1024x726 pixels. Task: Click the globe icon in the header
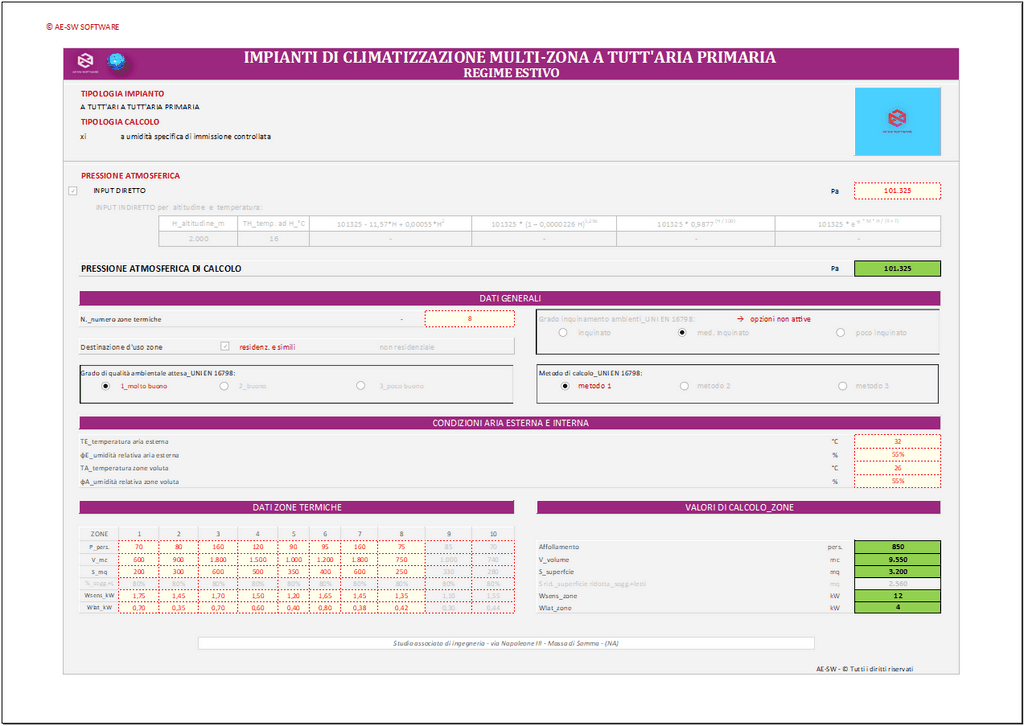pyautogui.click(x=118, y=62)
